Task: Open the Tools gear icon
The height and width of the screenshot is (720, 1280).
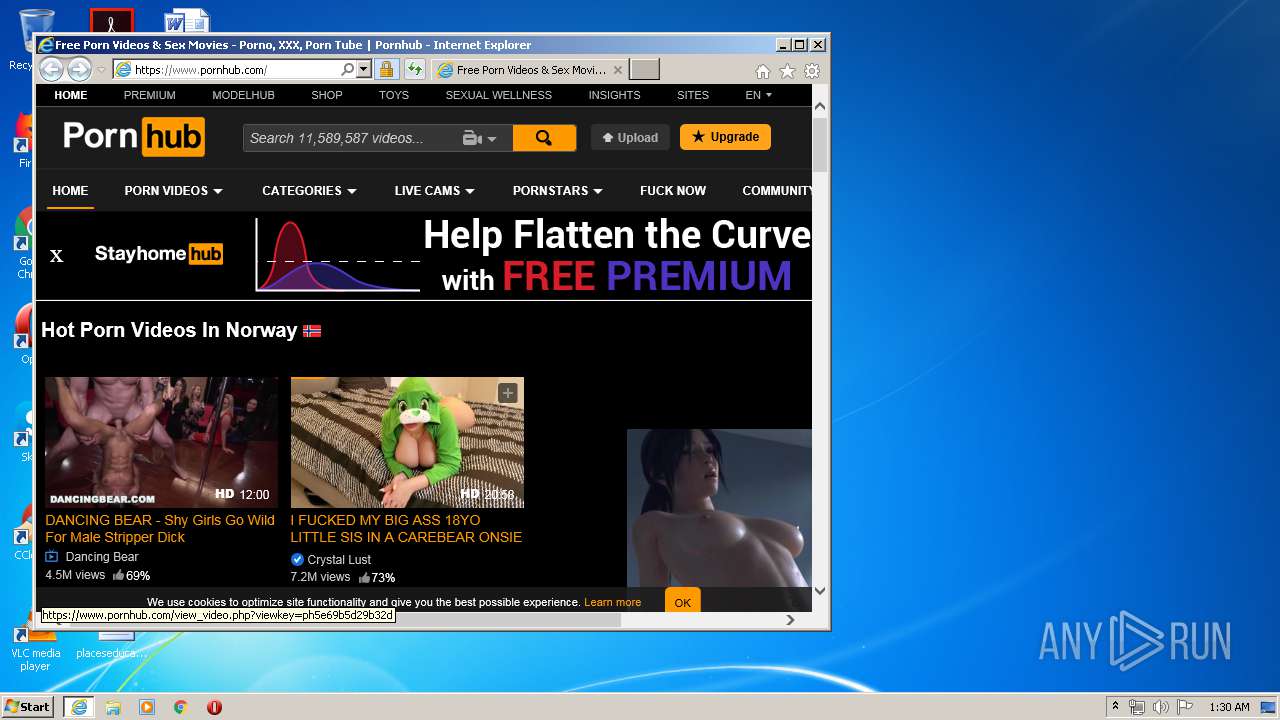Action: pyautogui.click(x=812, y=71)
